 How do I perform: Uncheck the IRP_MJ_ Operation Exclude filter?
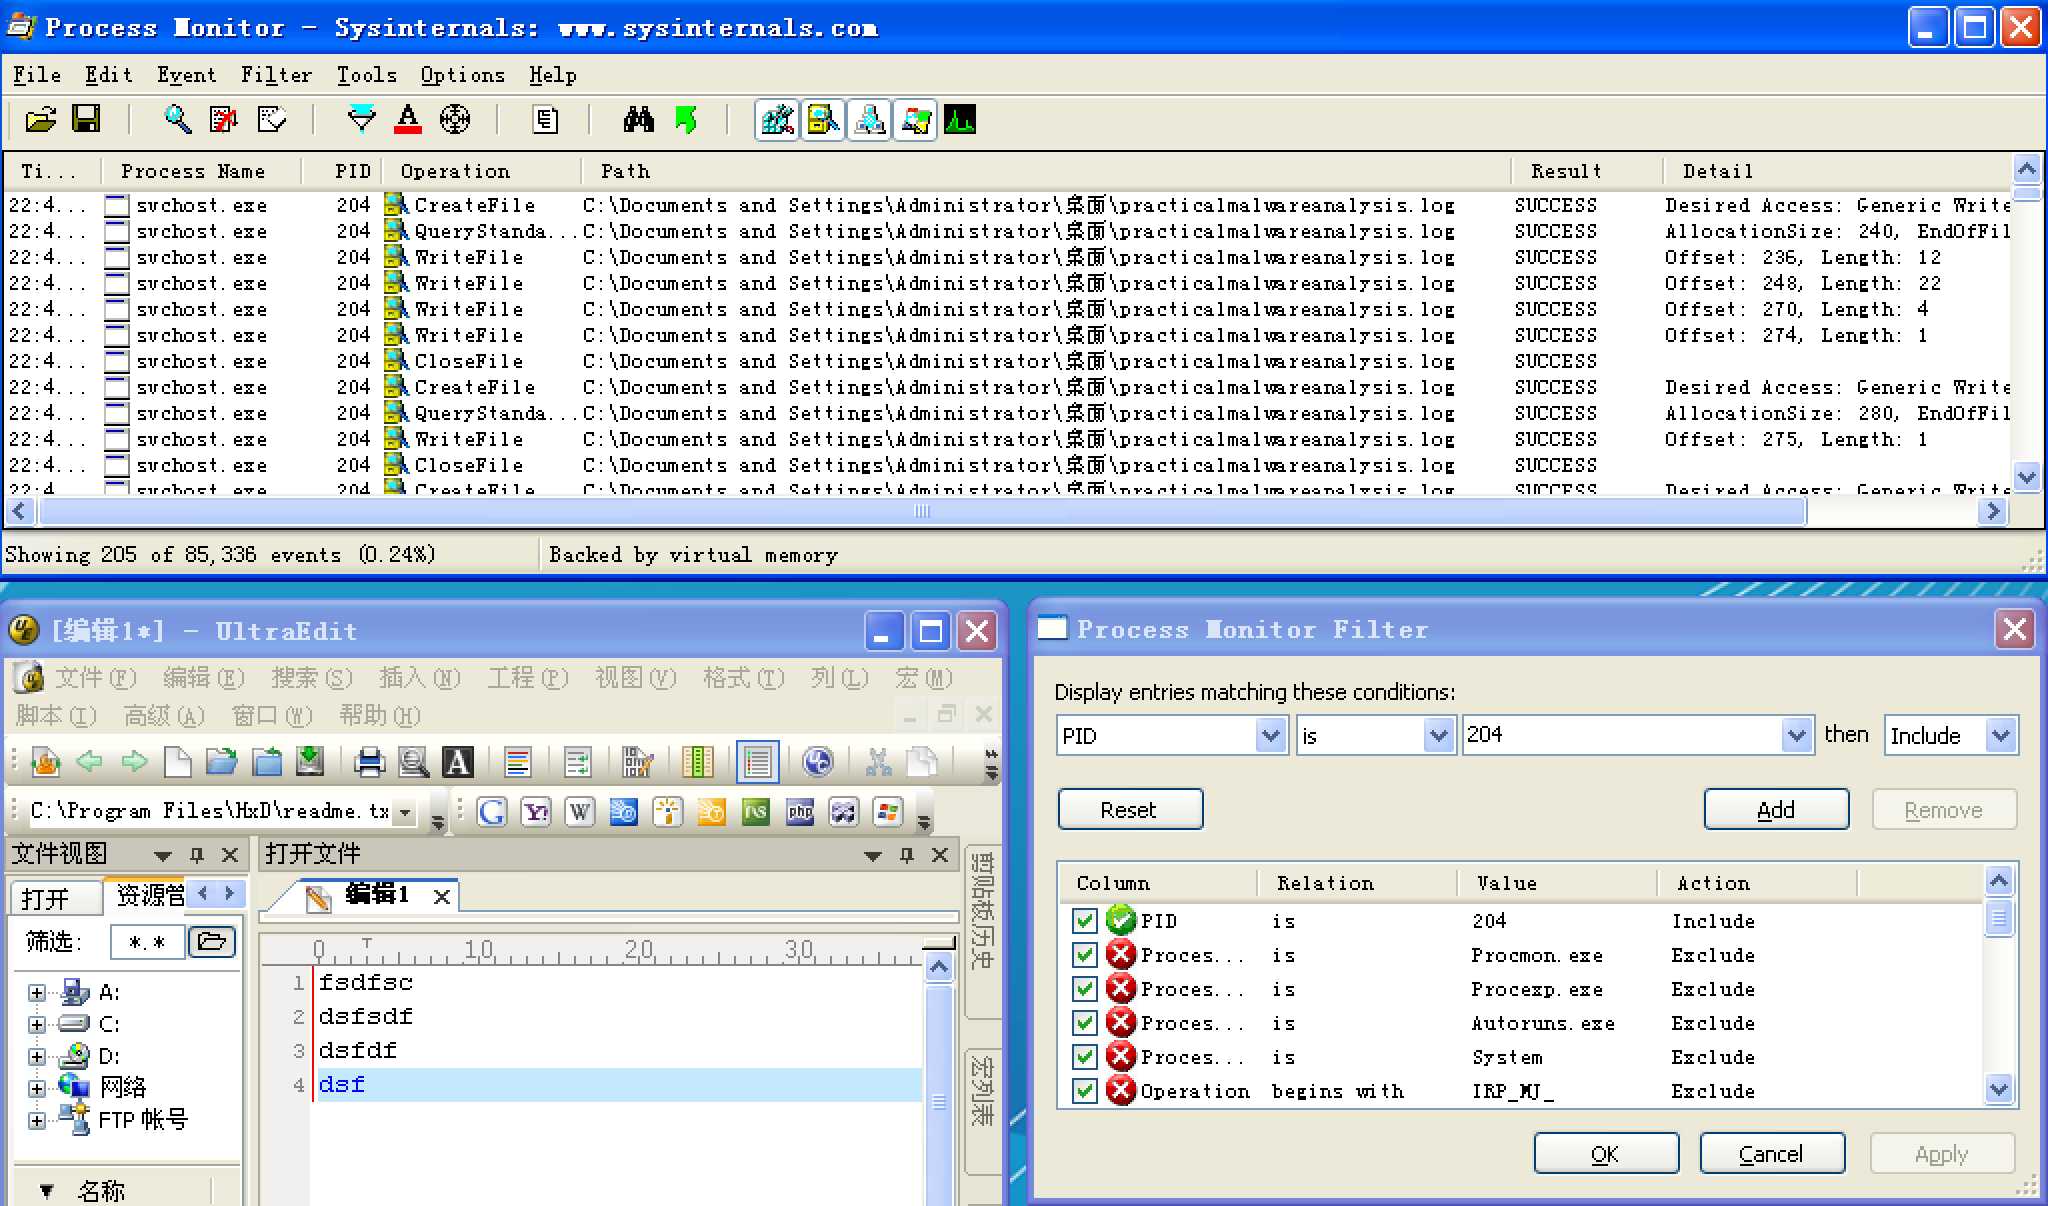tap(1084, 1091)
